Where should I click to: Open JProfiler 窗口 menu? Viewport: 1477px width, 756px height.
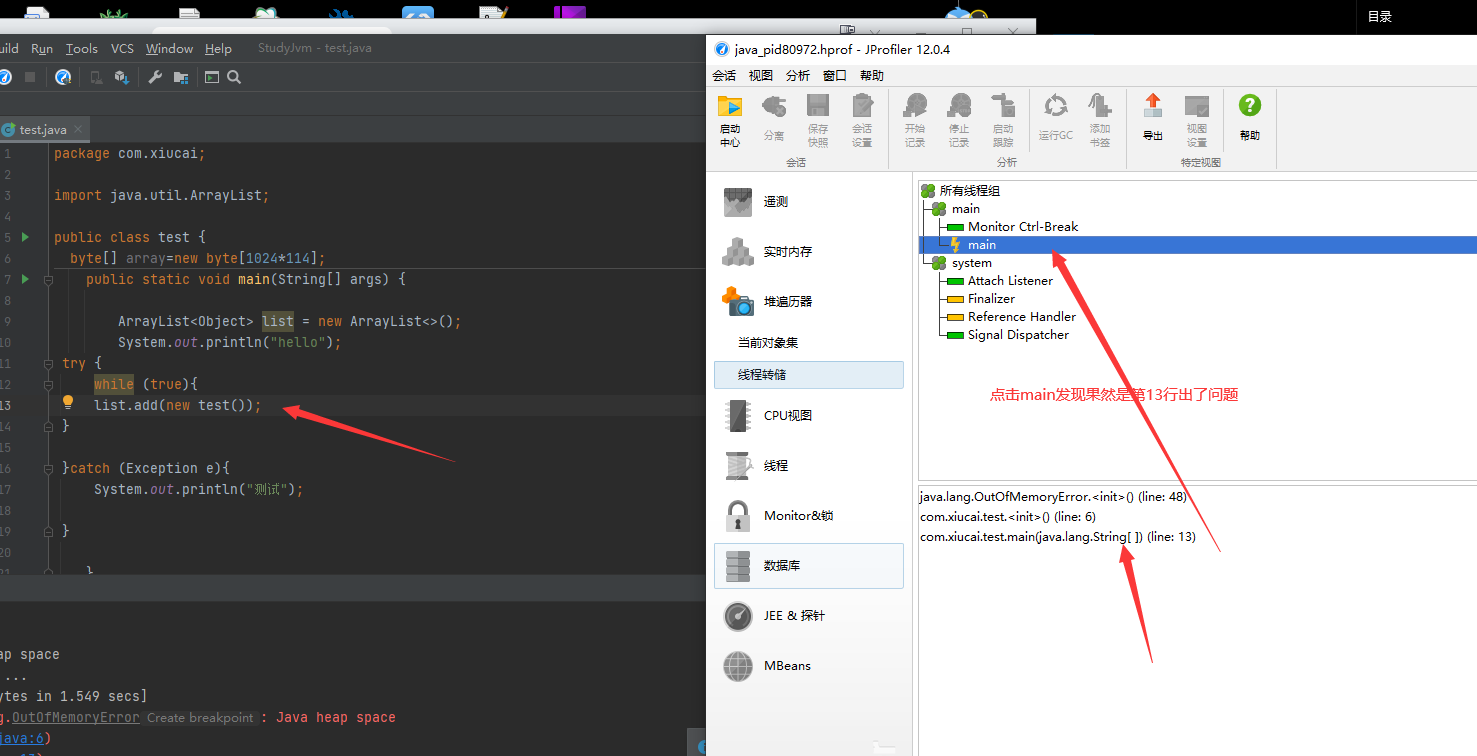coord(835,76)
